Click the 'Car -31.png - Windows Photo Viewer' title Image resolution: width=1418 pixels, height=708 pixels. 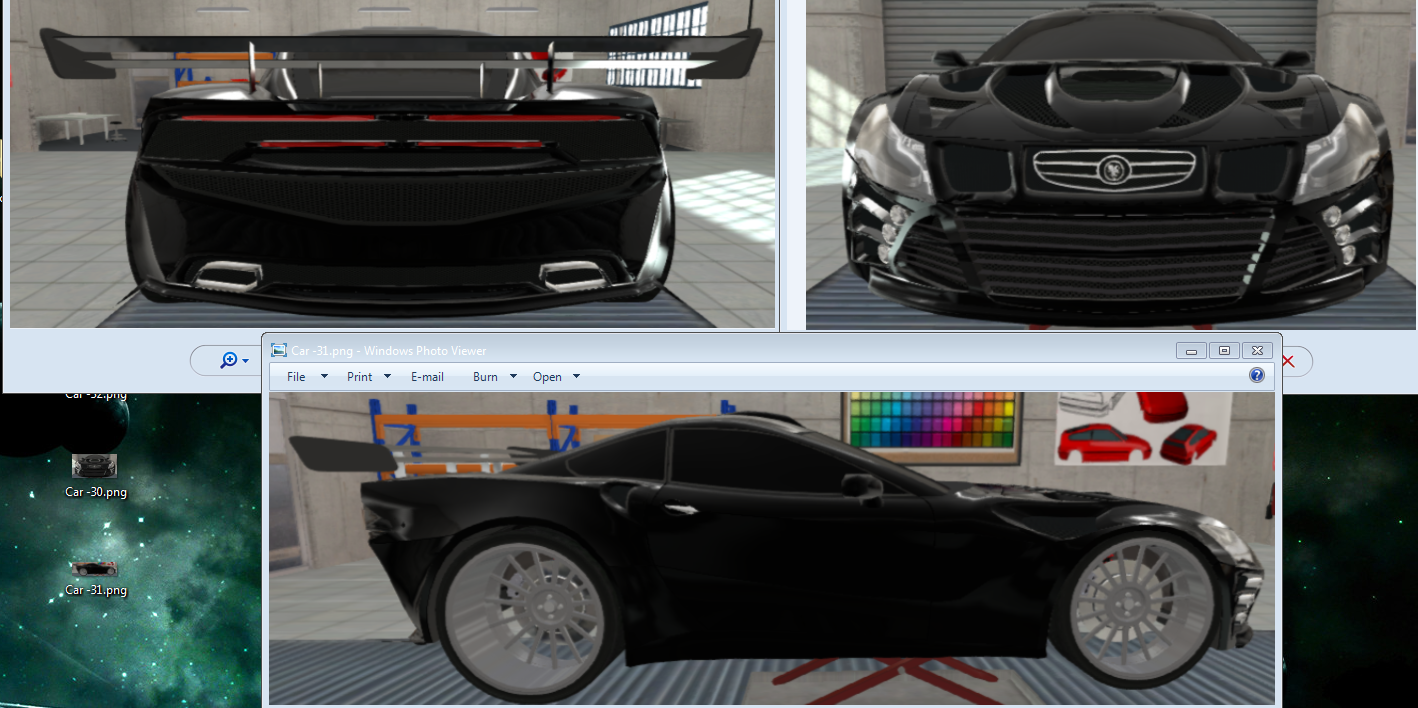pyautogui.click(x=389, y=351)
